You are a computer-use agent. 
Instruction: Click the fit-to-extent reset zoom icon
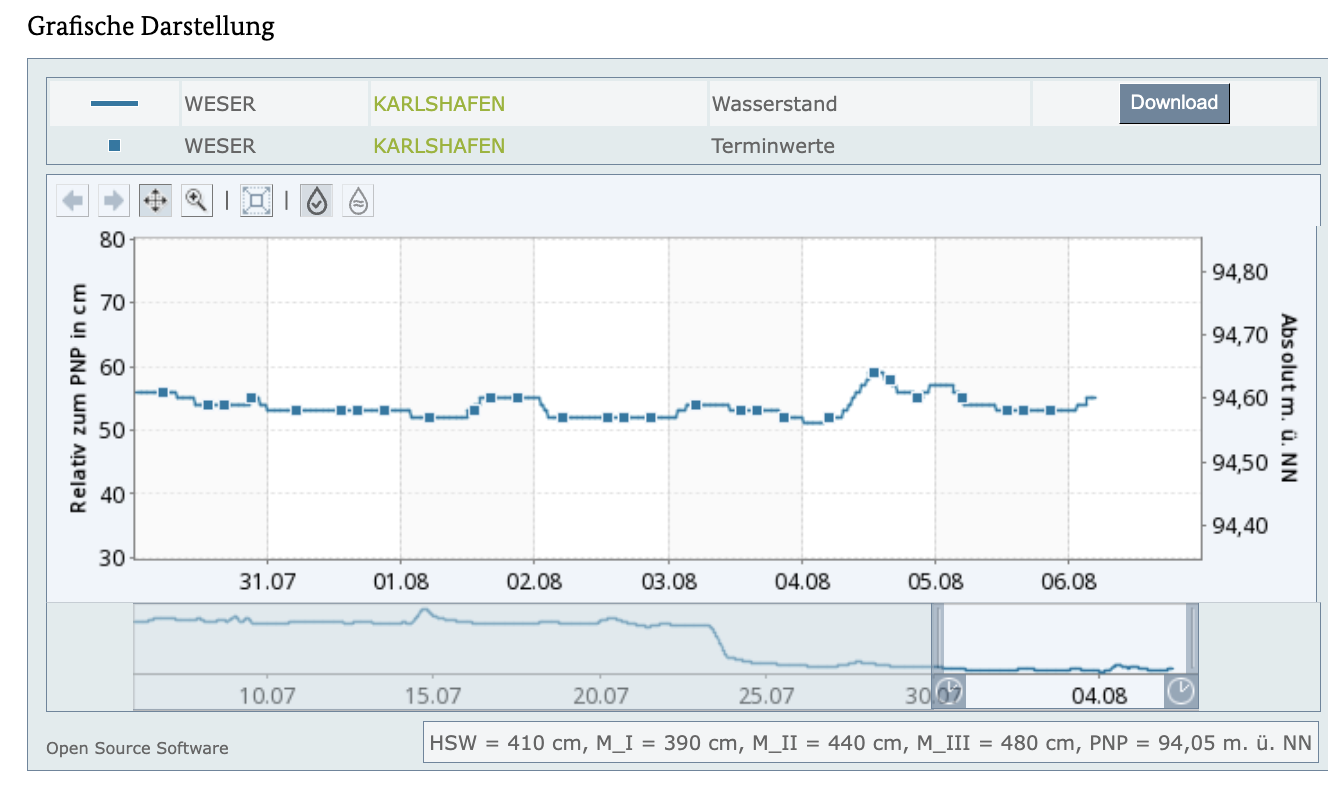coord(256,201)
